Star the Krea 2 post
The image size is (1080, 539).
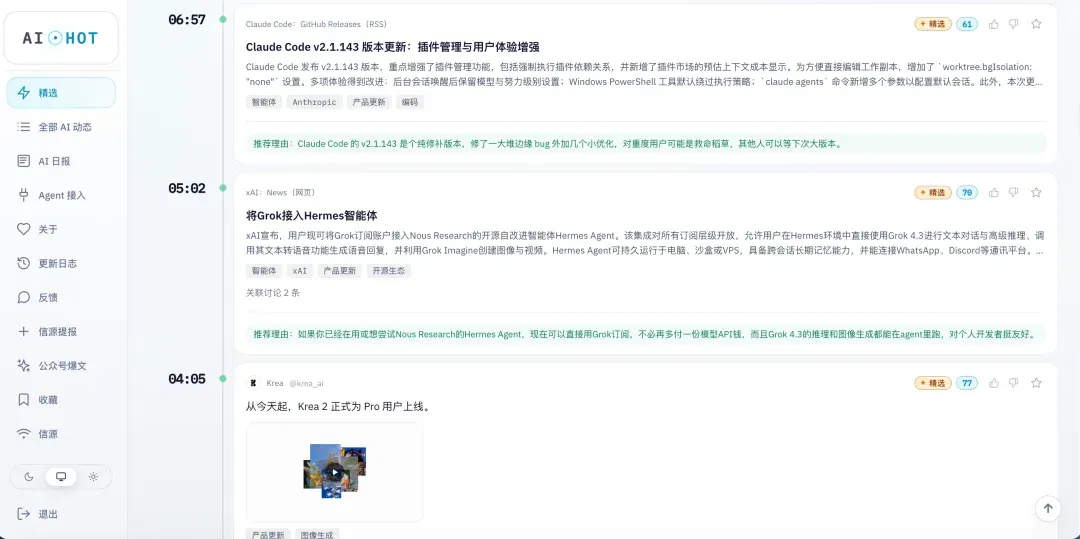coord(1036,383)
